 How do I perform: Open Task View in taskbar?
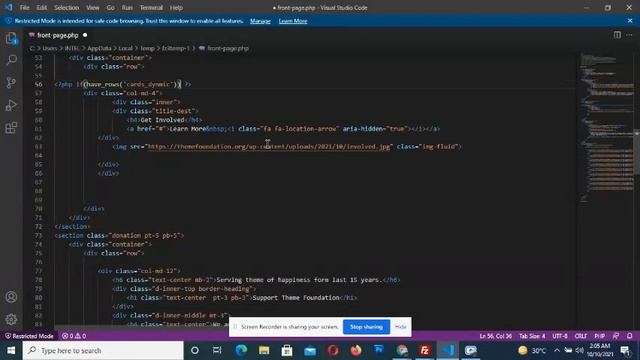click(217, 350)
